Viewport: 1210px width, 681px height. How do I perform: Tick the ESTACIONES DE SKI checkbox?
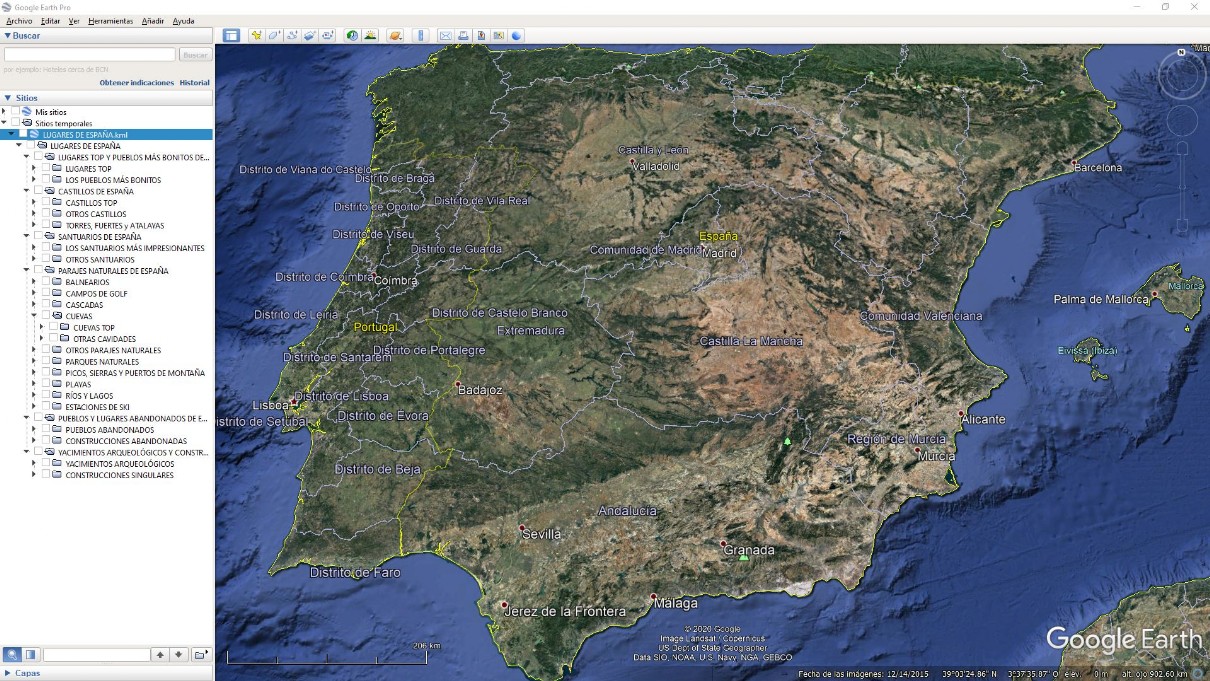pyautogui.click(x=45, y=407)
